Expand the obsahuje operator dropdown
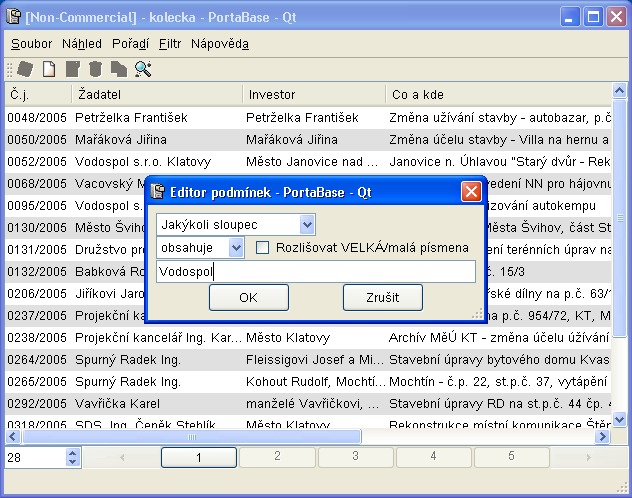This screenshot has width=632, height=498. (236, 247)
